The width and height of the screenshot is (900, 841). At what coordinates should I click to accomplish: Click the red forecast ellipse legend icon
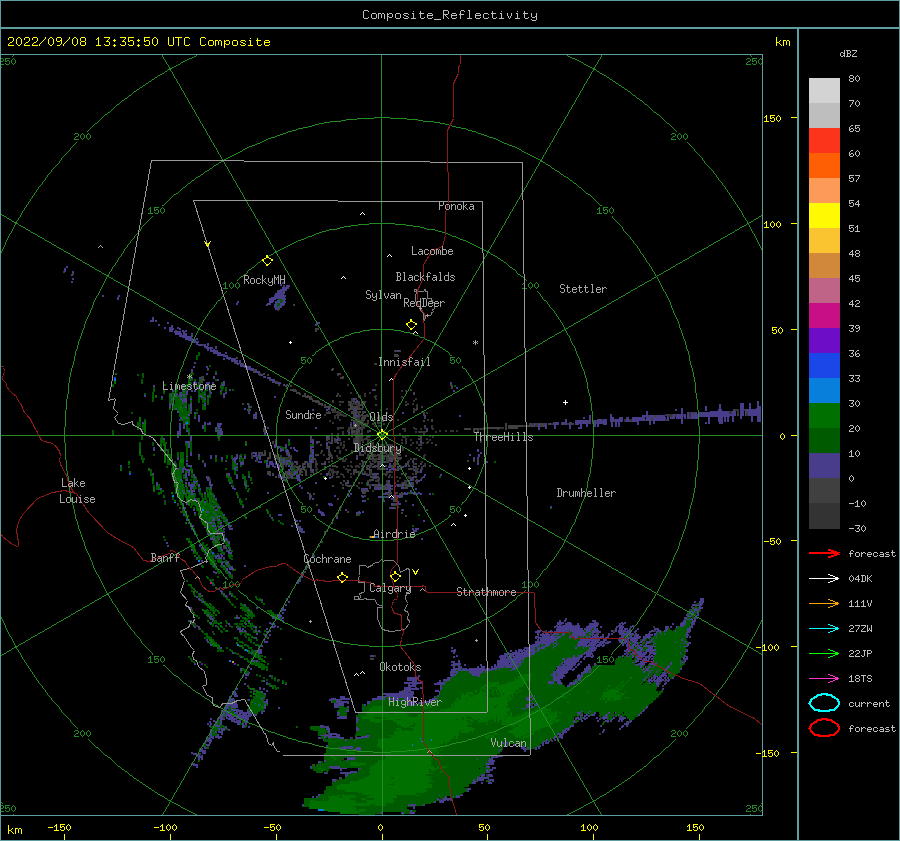pos(824,728)
